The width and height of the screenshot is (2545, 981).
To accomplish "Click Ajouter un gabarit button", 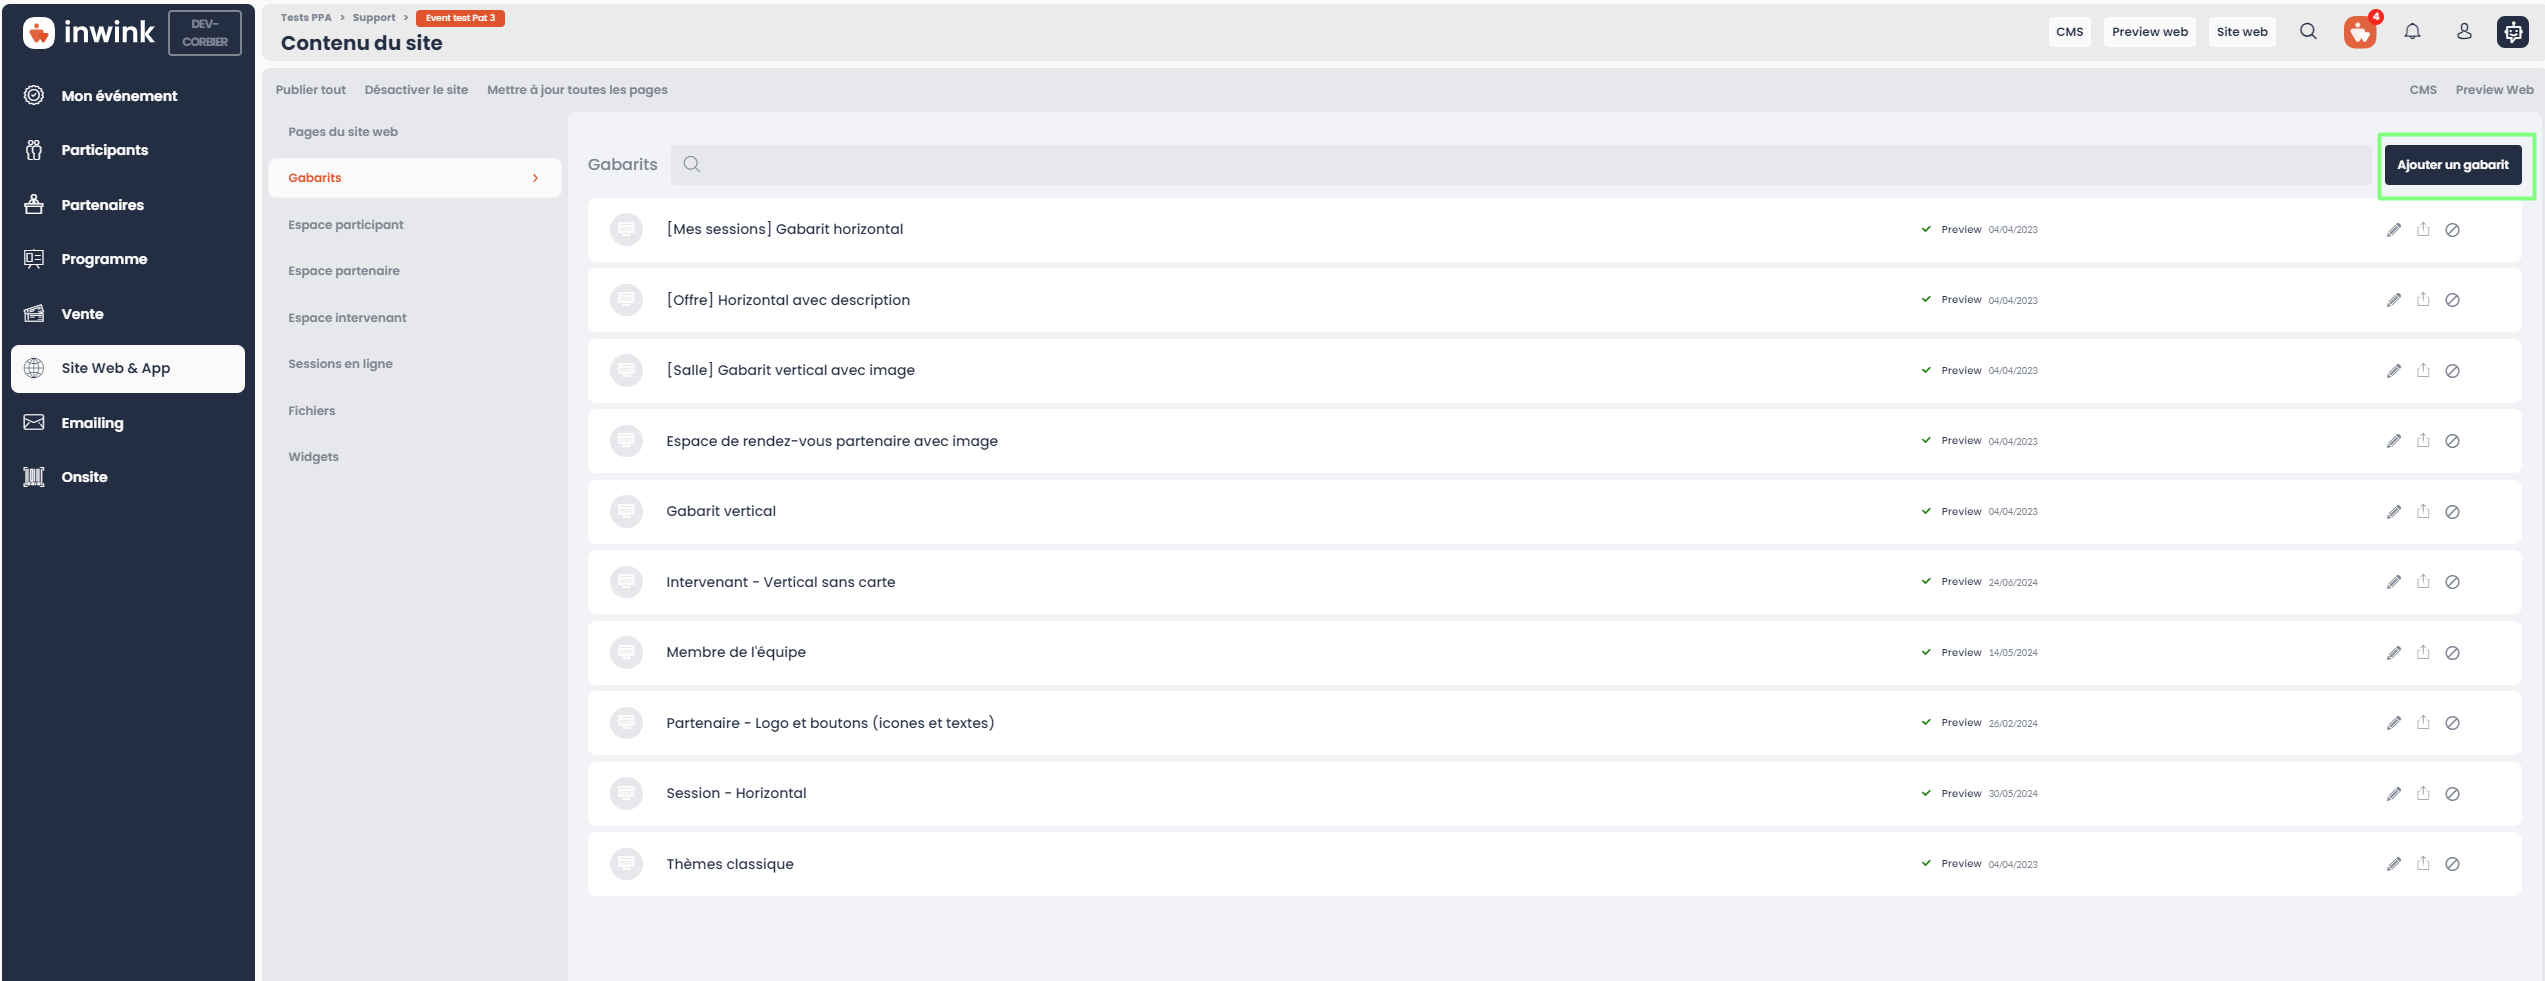I will 2453,165.
